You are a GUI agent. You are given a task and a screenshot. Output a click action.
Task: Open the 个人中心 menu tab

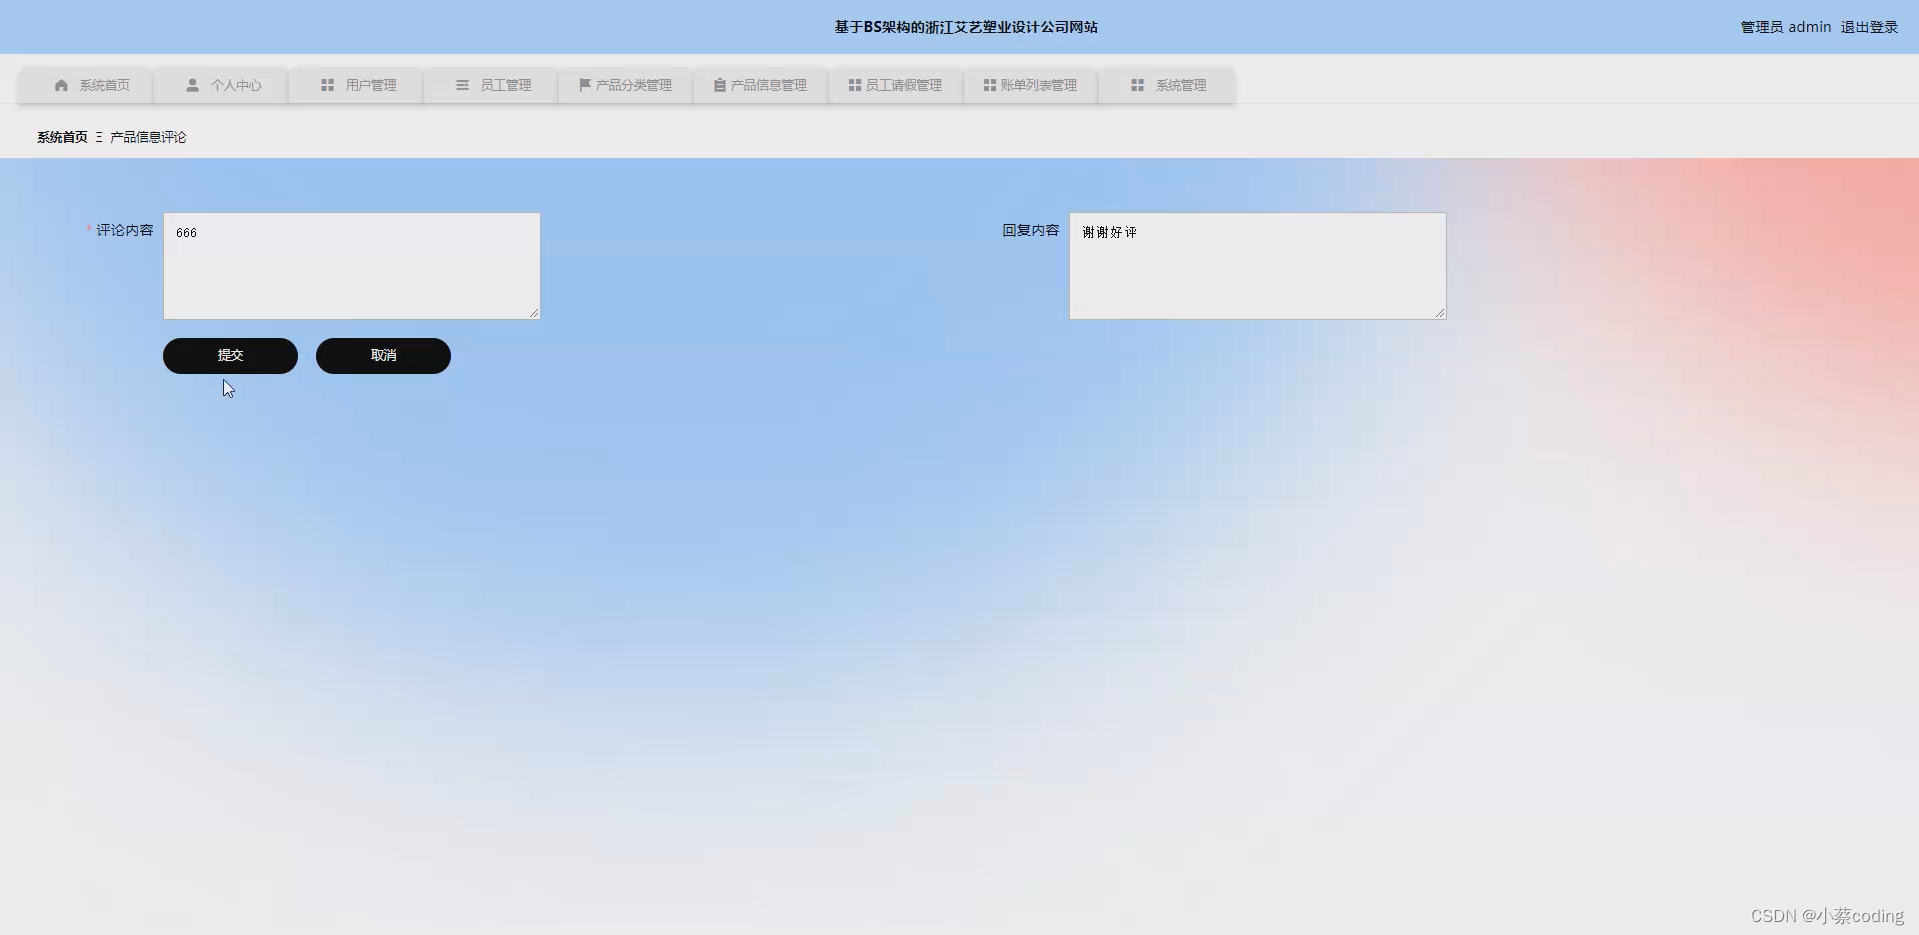point(220,85)
